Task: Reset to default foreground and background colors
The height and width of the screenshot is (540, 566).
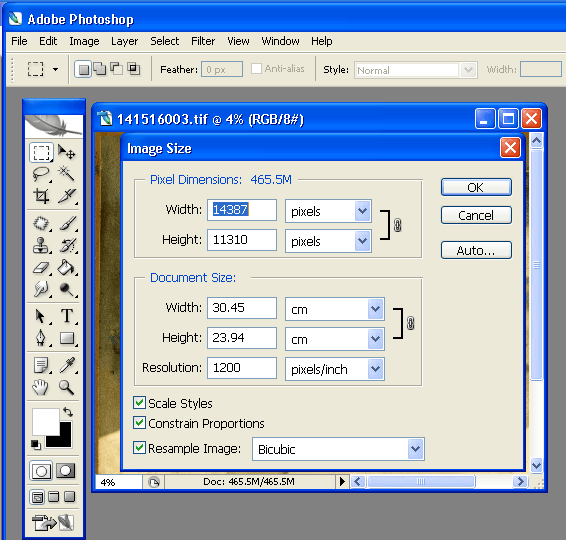Action: click(35, 445)
